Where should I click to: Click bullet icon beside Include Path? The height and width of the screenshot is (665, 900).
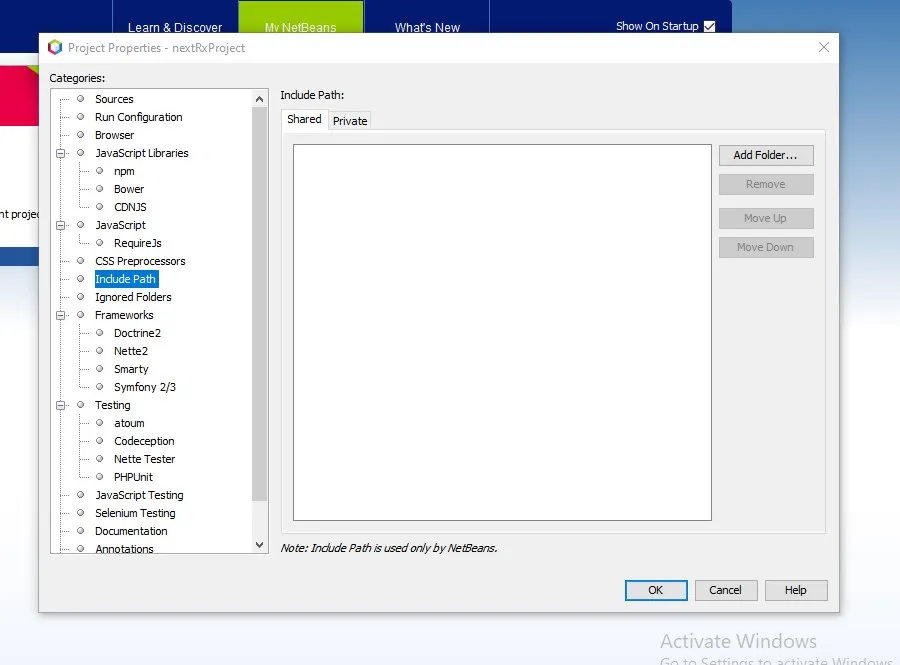pyautogui.click(x=80, y=278)
